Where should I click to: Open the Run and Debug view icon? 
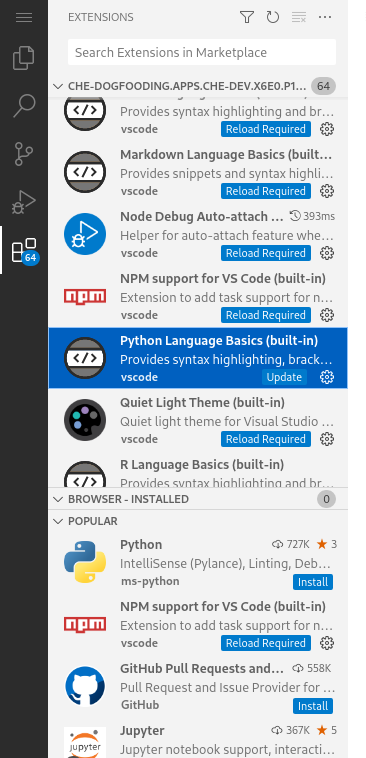click(24, 202)
